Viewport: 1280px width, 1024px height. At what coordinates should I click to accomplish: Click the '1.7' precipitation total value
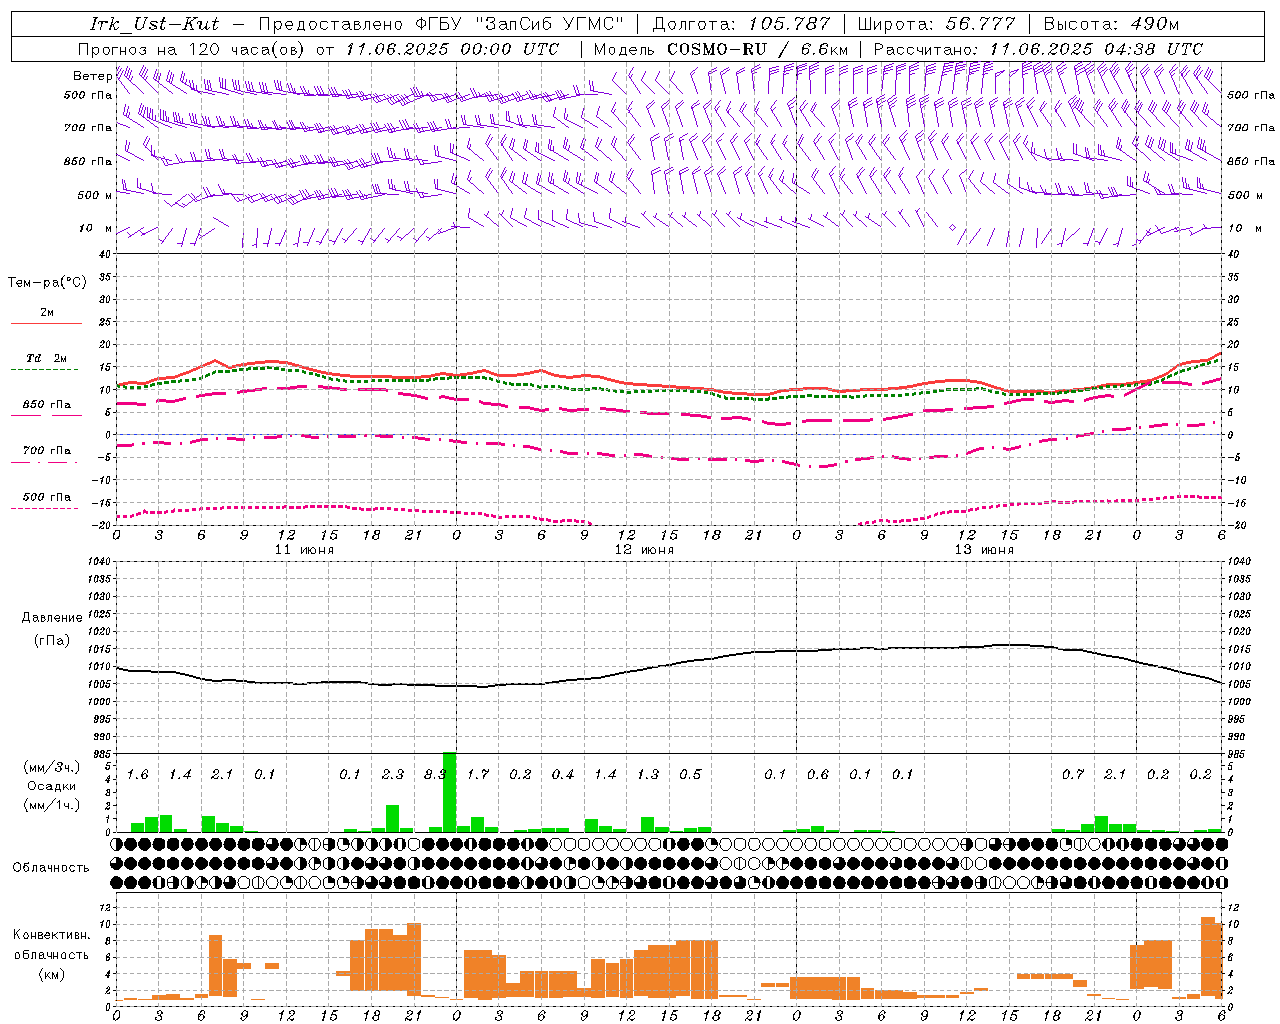(478, 775)
